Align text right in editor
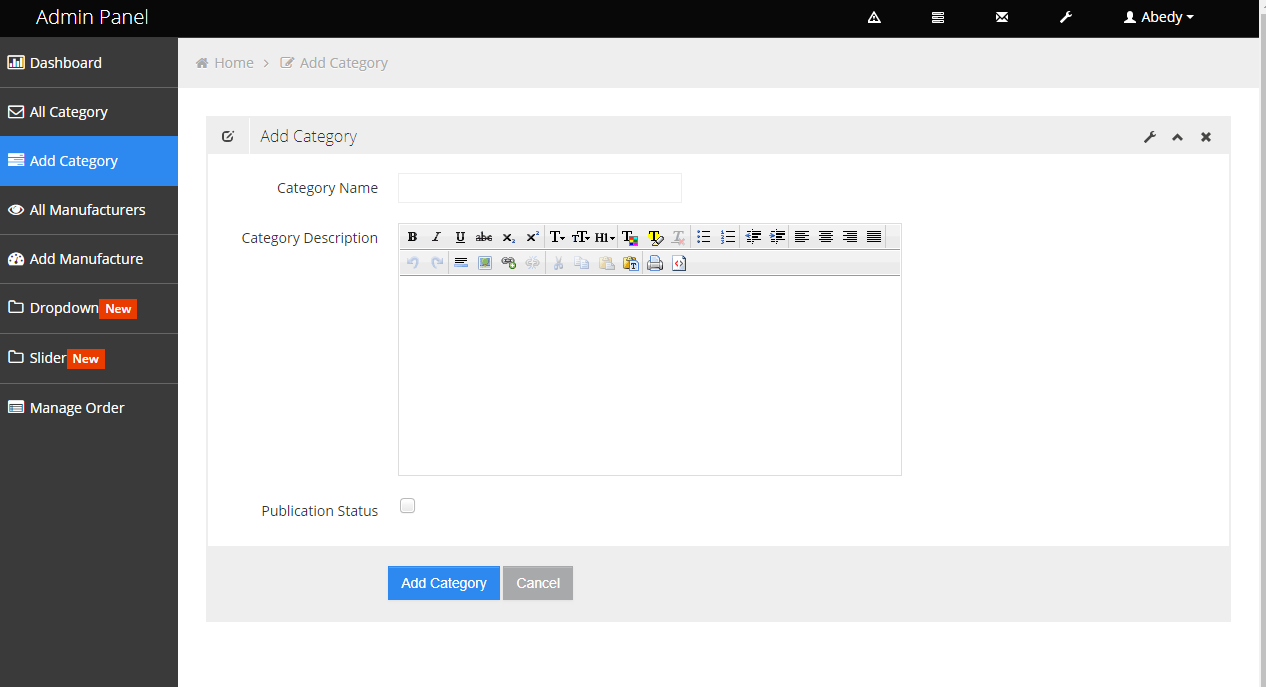This screenshot has width=1266, height=687. click(850, 237)
